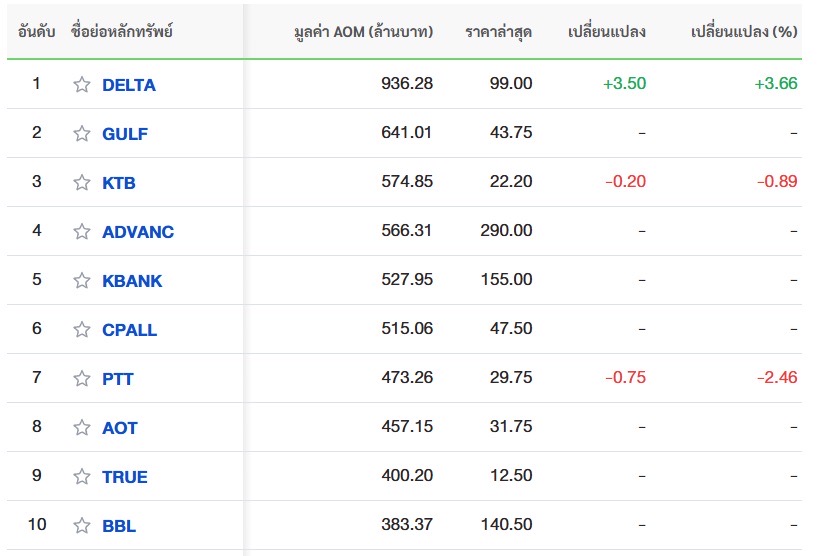Star the AOT stock row
The height and width of the screenshot is (556, 822).
81,428
